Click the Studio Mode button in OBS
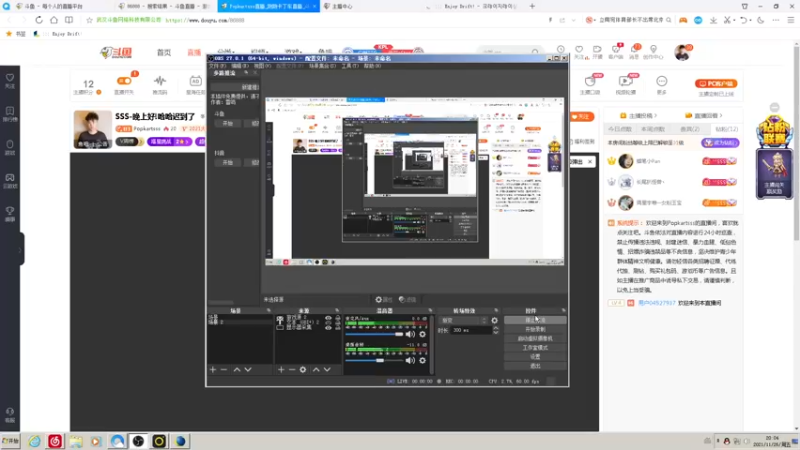800x450 pixels. click(535, 348)
